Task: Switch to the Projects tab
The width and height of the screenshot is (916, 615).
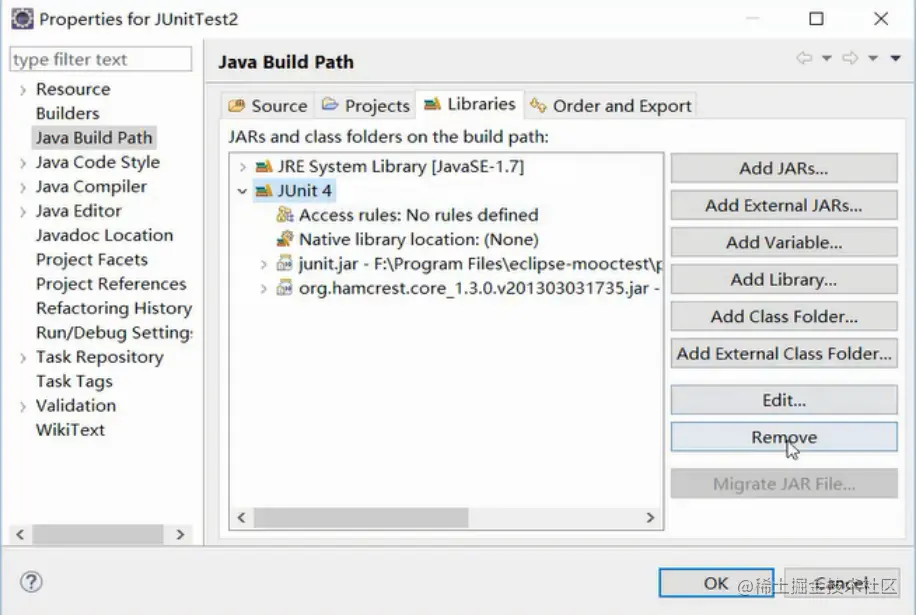Action: pyautogui.click(x=366, y=106)
